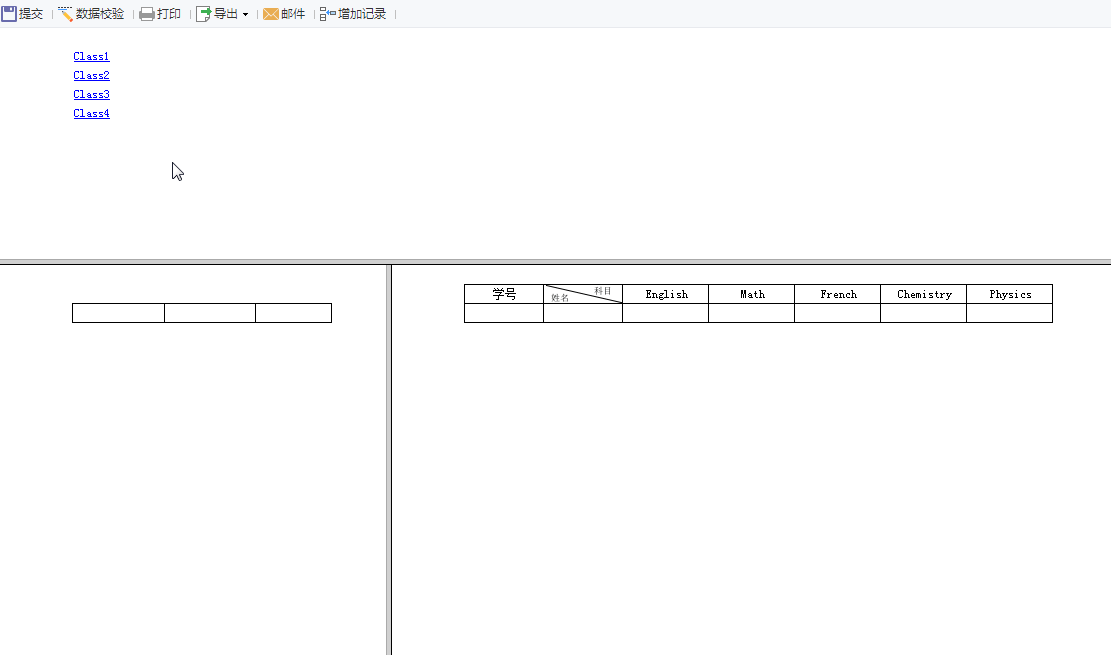Click the empty cell under 学号
The height and width of the screenshot is (655, 1111).
(x=504, y=313)
